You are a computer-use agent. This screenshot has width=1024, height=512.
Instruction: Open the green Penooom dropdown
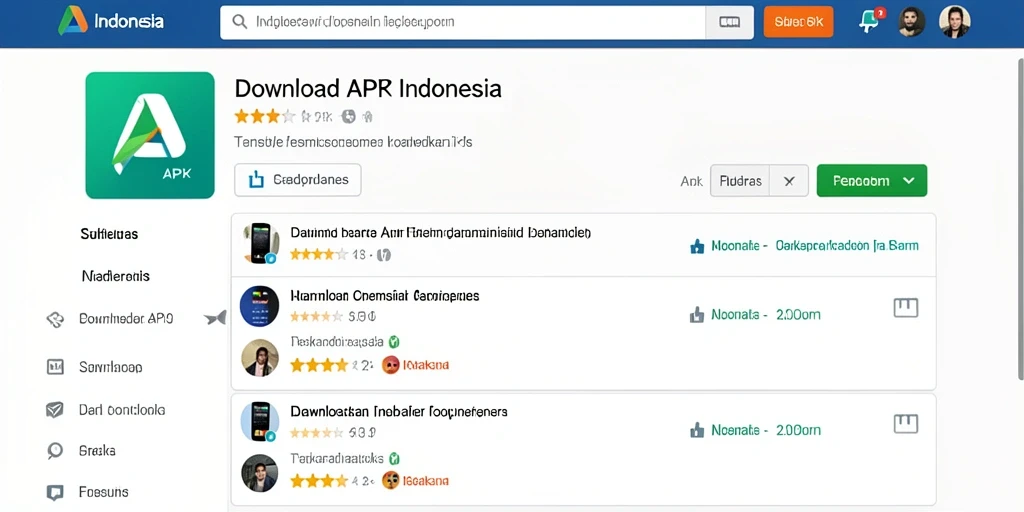click(x=872, y=181)
